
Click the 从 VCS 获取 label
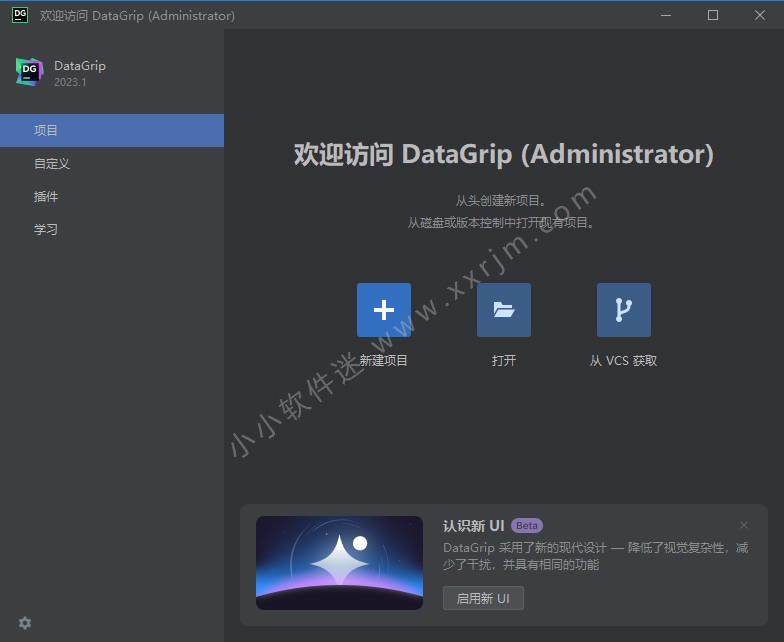point(624,360)
